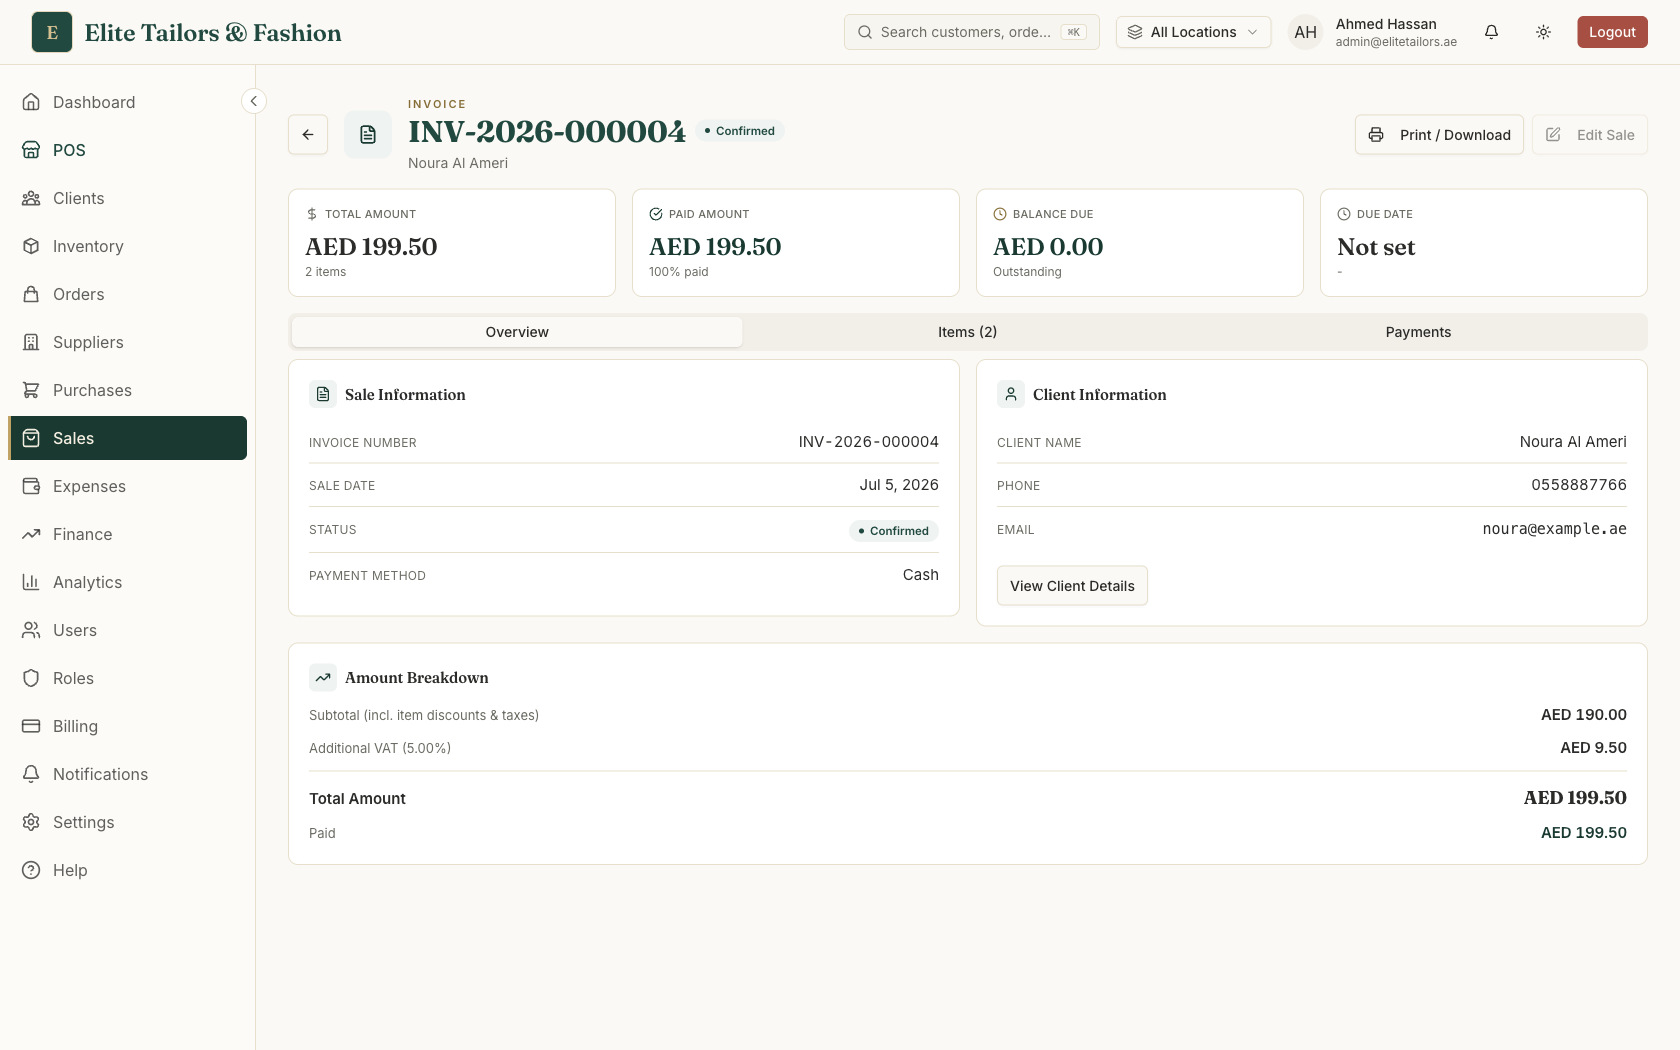Click the Purchases cart icon
Image resolution: width=1680 pixels, height=1050 pixels.
pos(31,390)
